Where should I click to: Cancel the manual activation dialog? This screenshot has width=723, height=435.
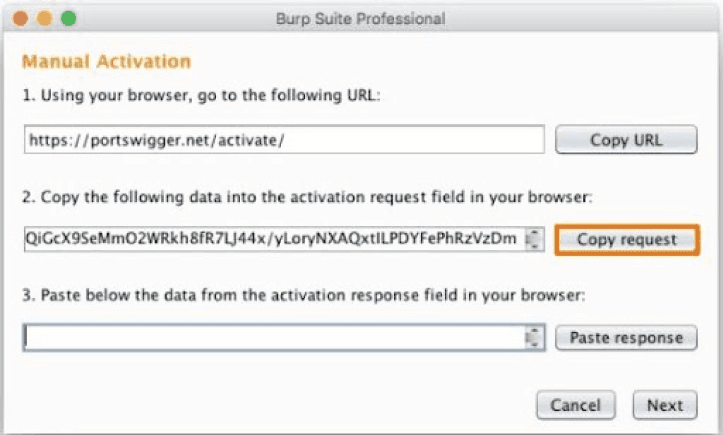(575, 405)
